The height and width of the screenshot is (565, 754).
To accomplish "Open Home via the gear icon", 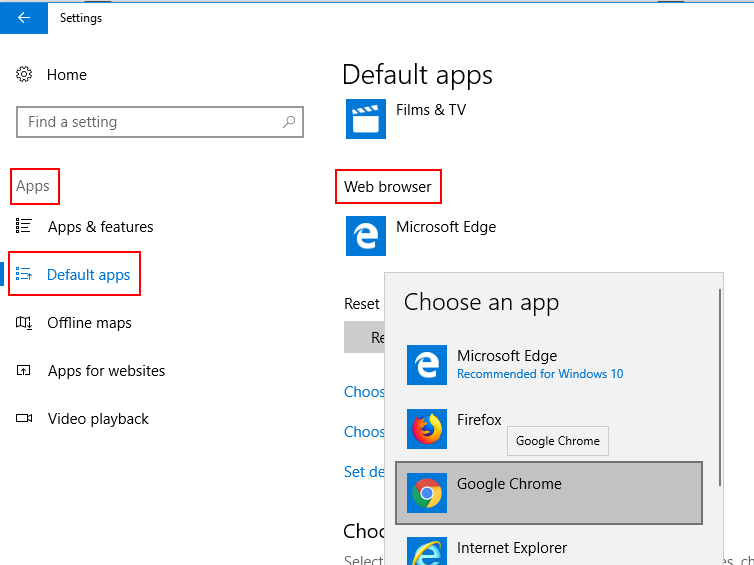I will point(24,75).
